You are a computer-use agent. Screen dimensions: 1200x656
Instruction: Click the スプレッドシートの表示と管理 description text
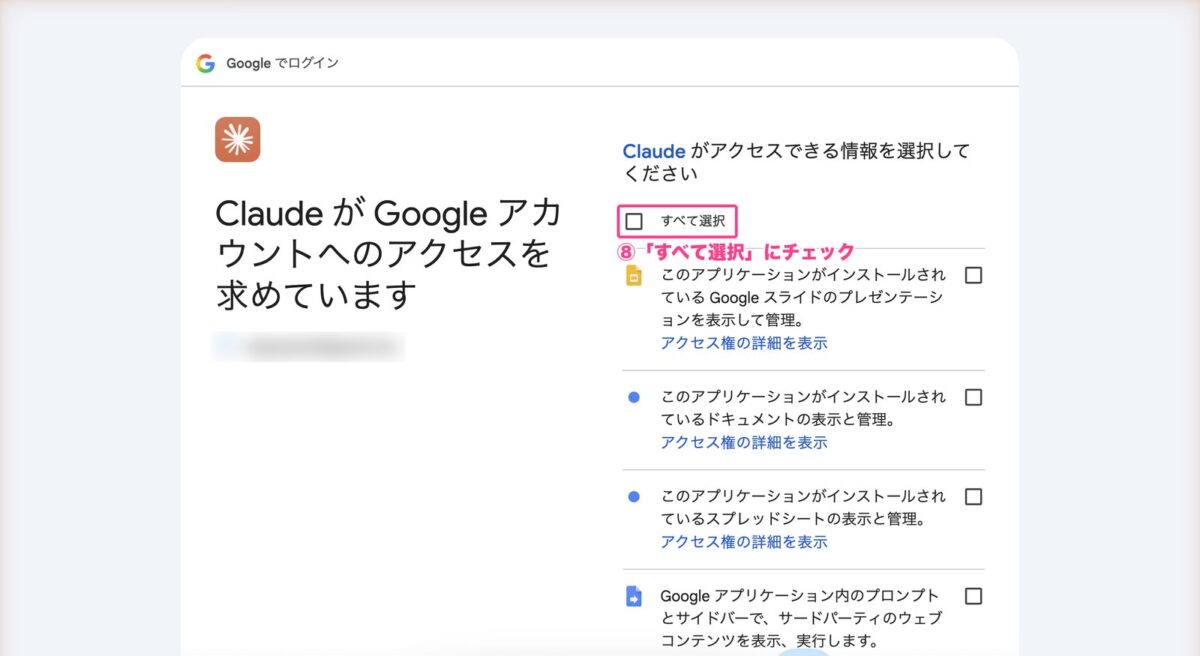[x=802, y=508]
